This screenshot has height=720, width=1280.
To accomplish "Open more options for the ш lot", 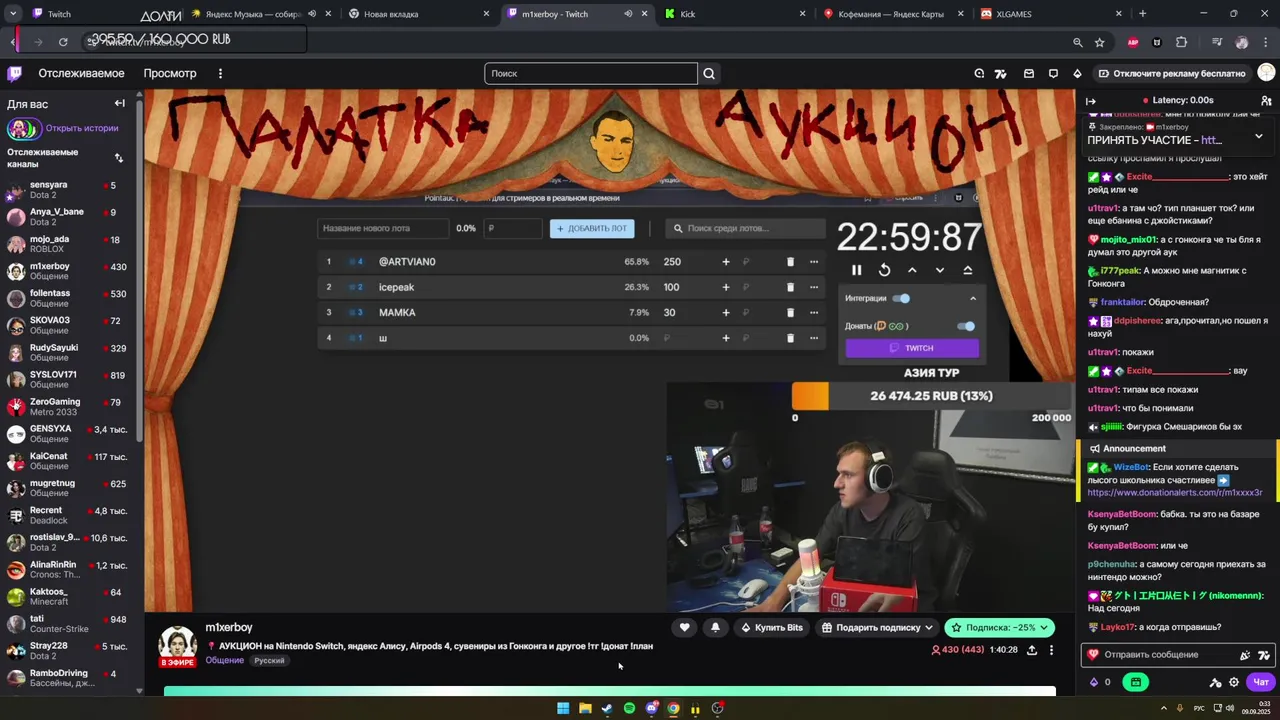I will pos(814,338).
